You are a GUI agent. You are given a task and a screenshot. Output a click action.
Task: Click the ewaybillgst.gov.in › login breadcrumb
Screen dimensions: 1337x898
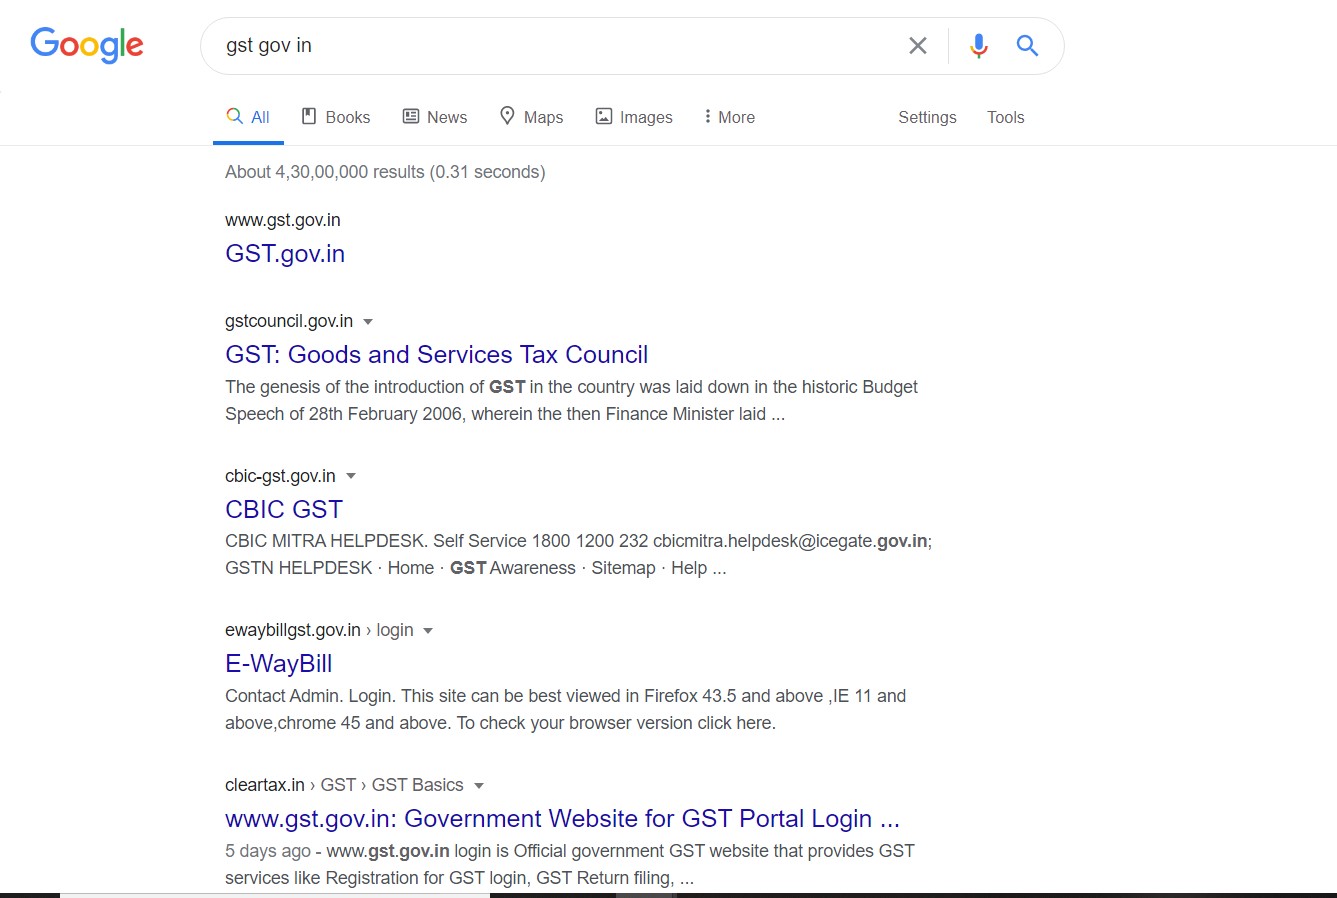319,630
